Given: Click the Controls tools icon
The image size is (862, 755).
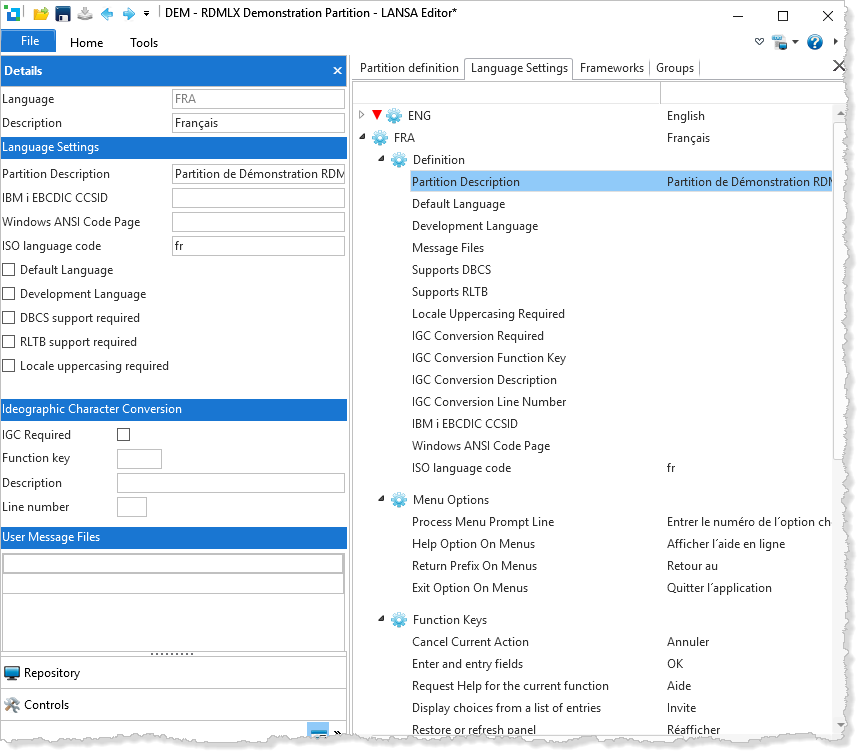Looking at the screenshot, I should click(12, 704).
